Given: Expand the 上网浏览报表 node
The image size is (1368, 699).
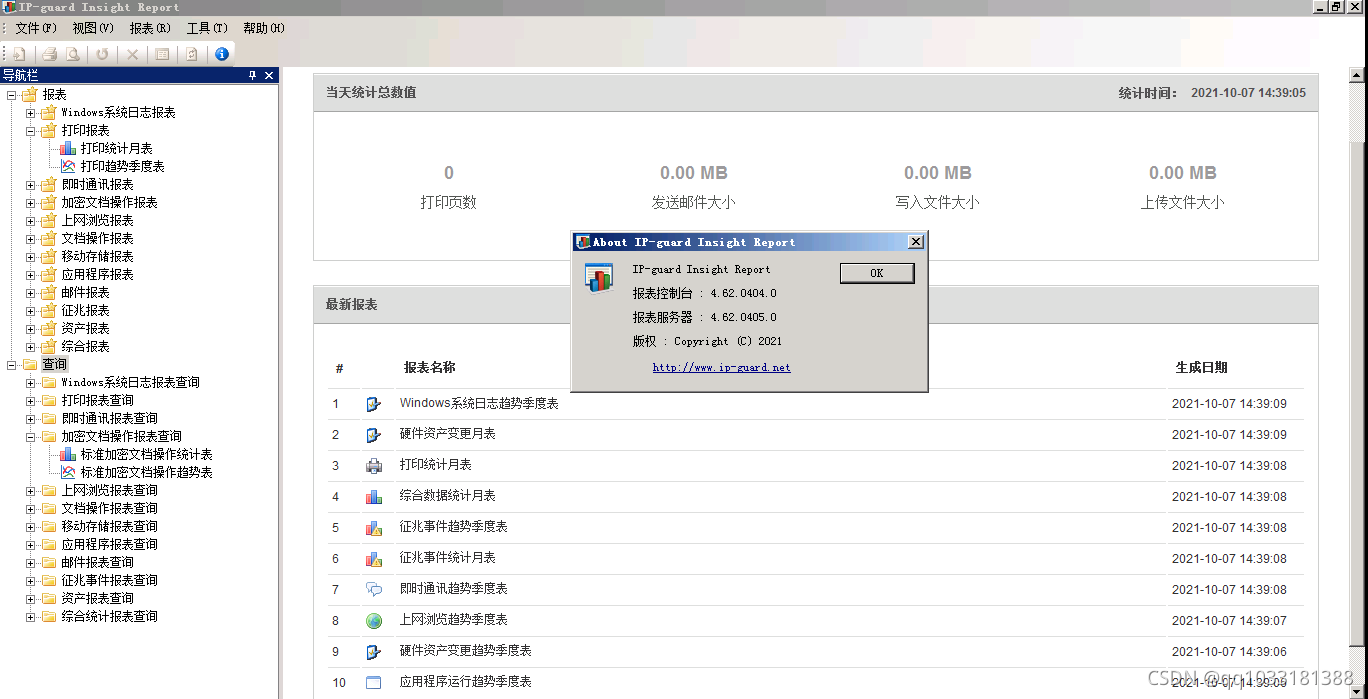Looking at the screenshot, I should tap(30, 221).
